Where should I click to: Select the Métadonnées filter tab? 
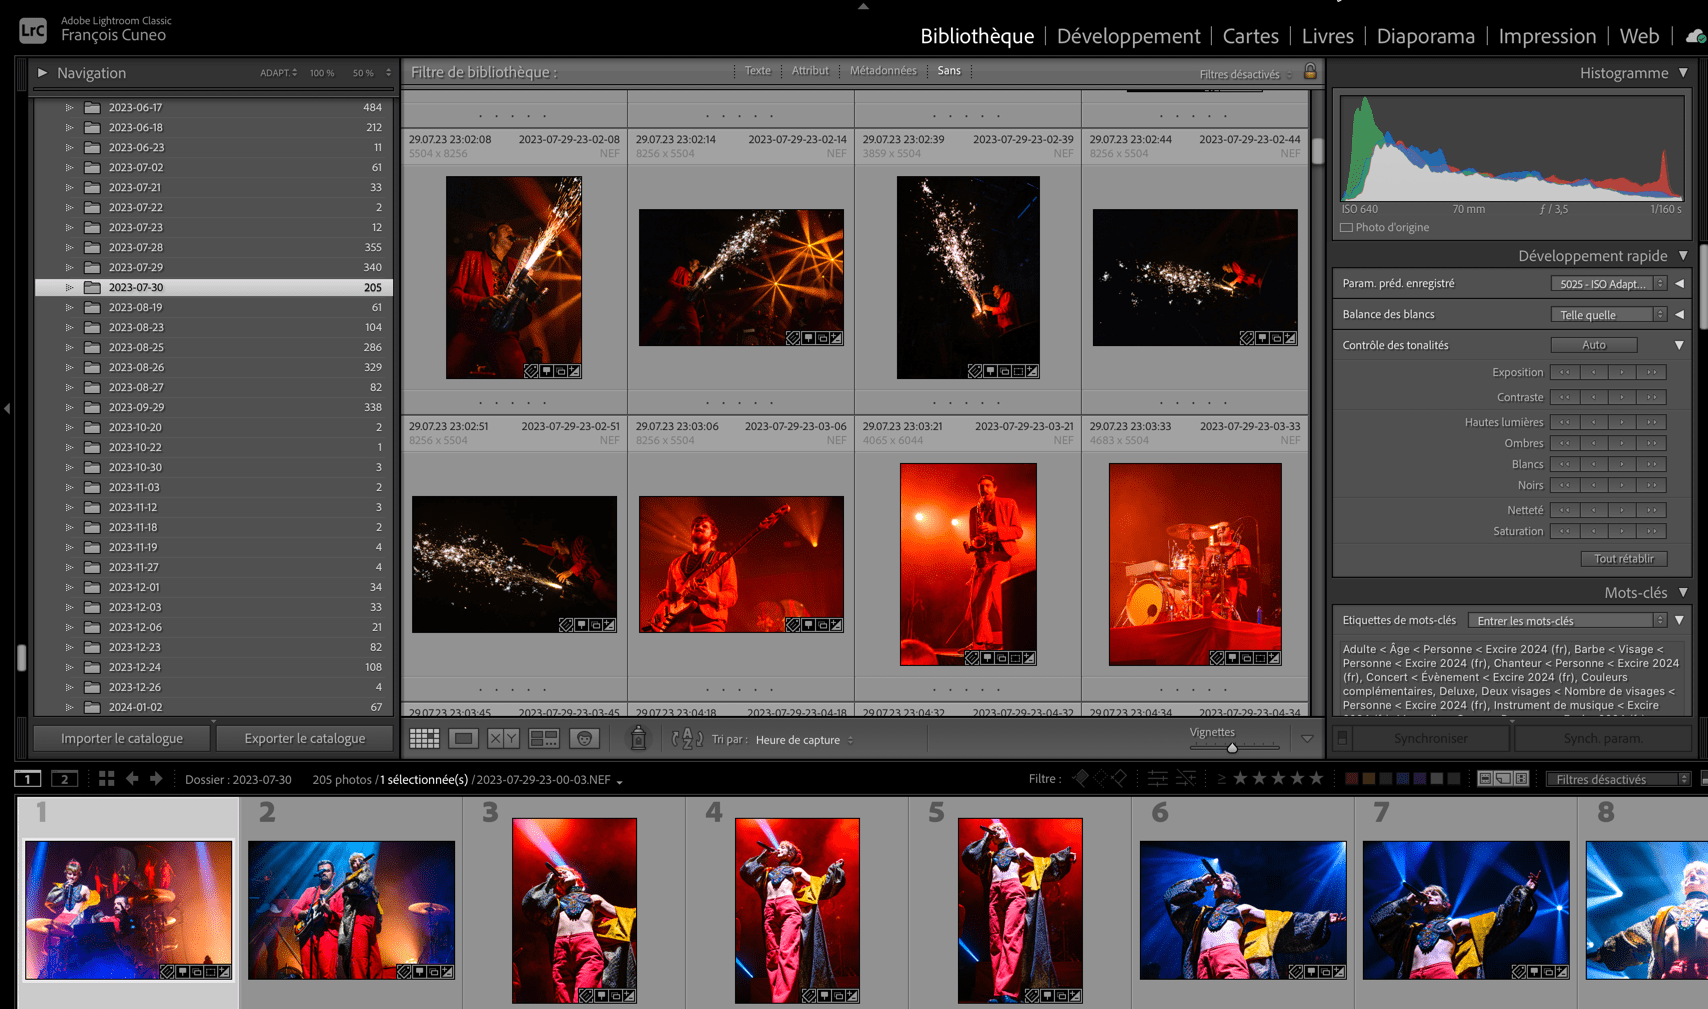[x=882, y=71]
